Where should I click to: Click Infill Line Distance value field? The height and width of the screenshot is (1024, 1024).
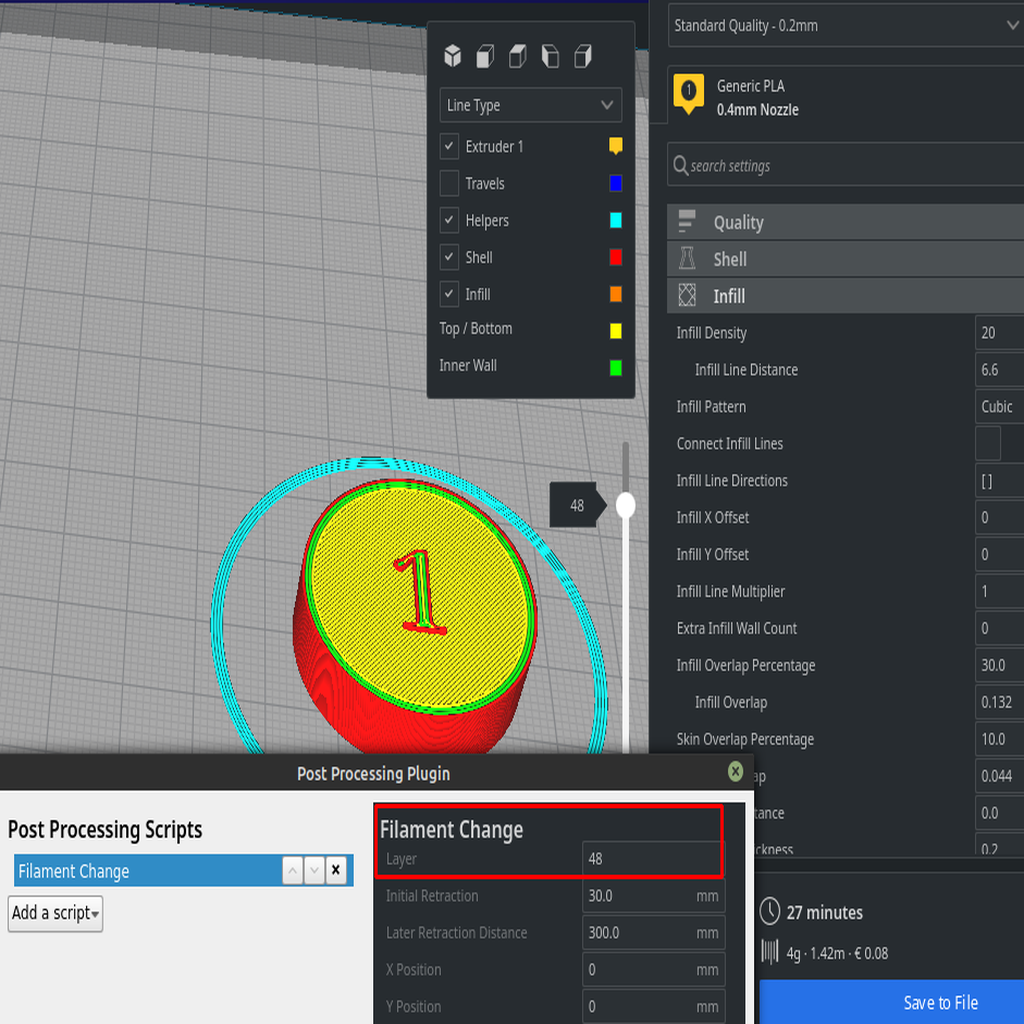pyautogui.click(x=999, y=370)
